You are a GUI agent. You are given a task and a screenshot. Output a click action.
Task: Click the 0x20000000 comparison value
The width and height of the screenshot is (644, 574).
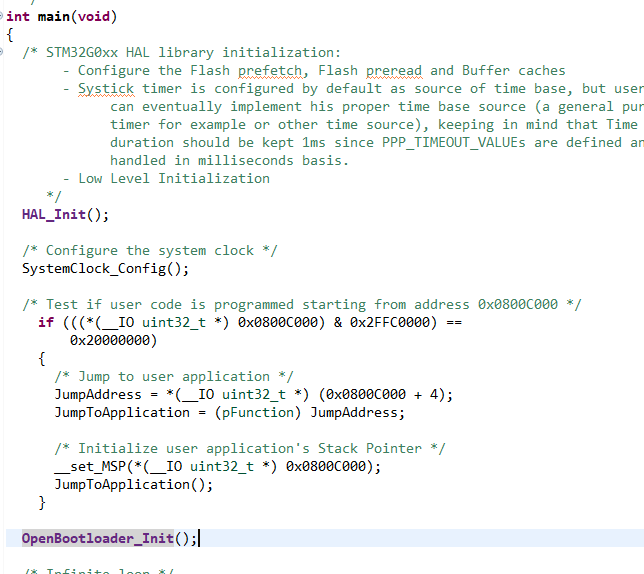[110, 340]
